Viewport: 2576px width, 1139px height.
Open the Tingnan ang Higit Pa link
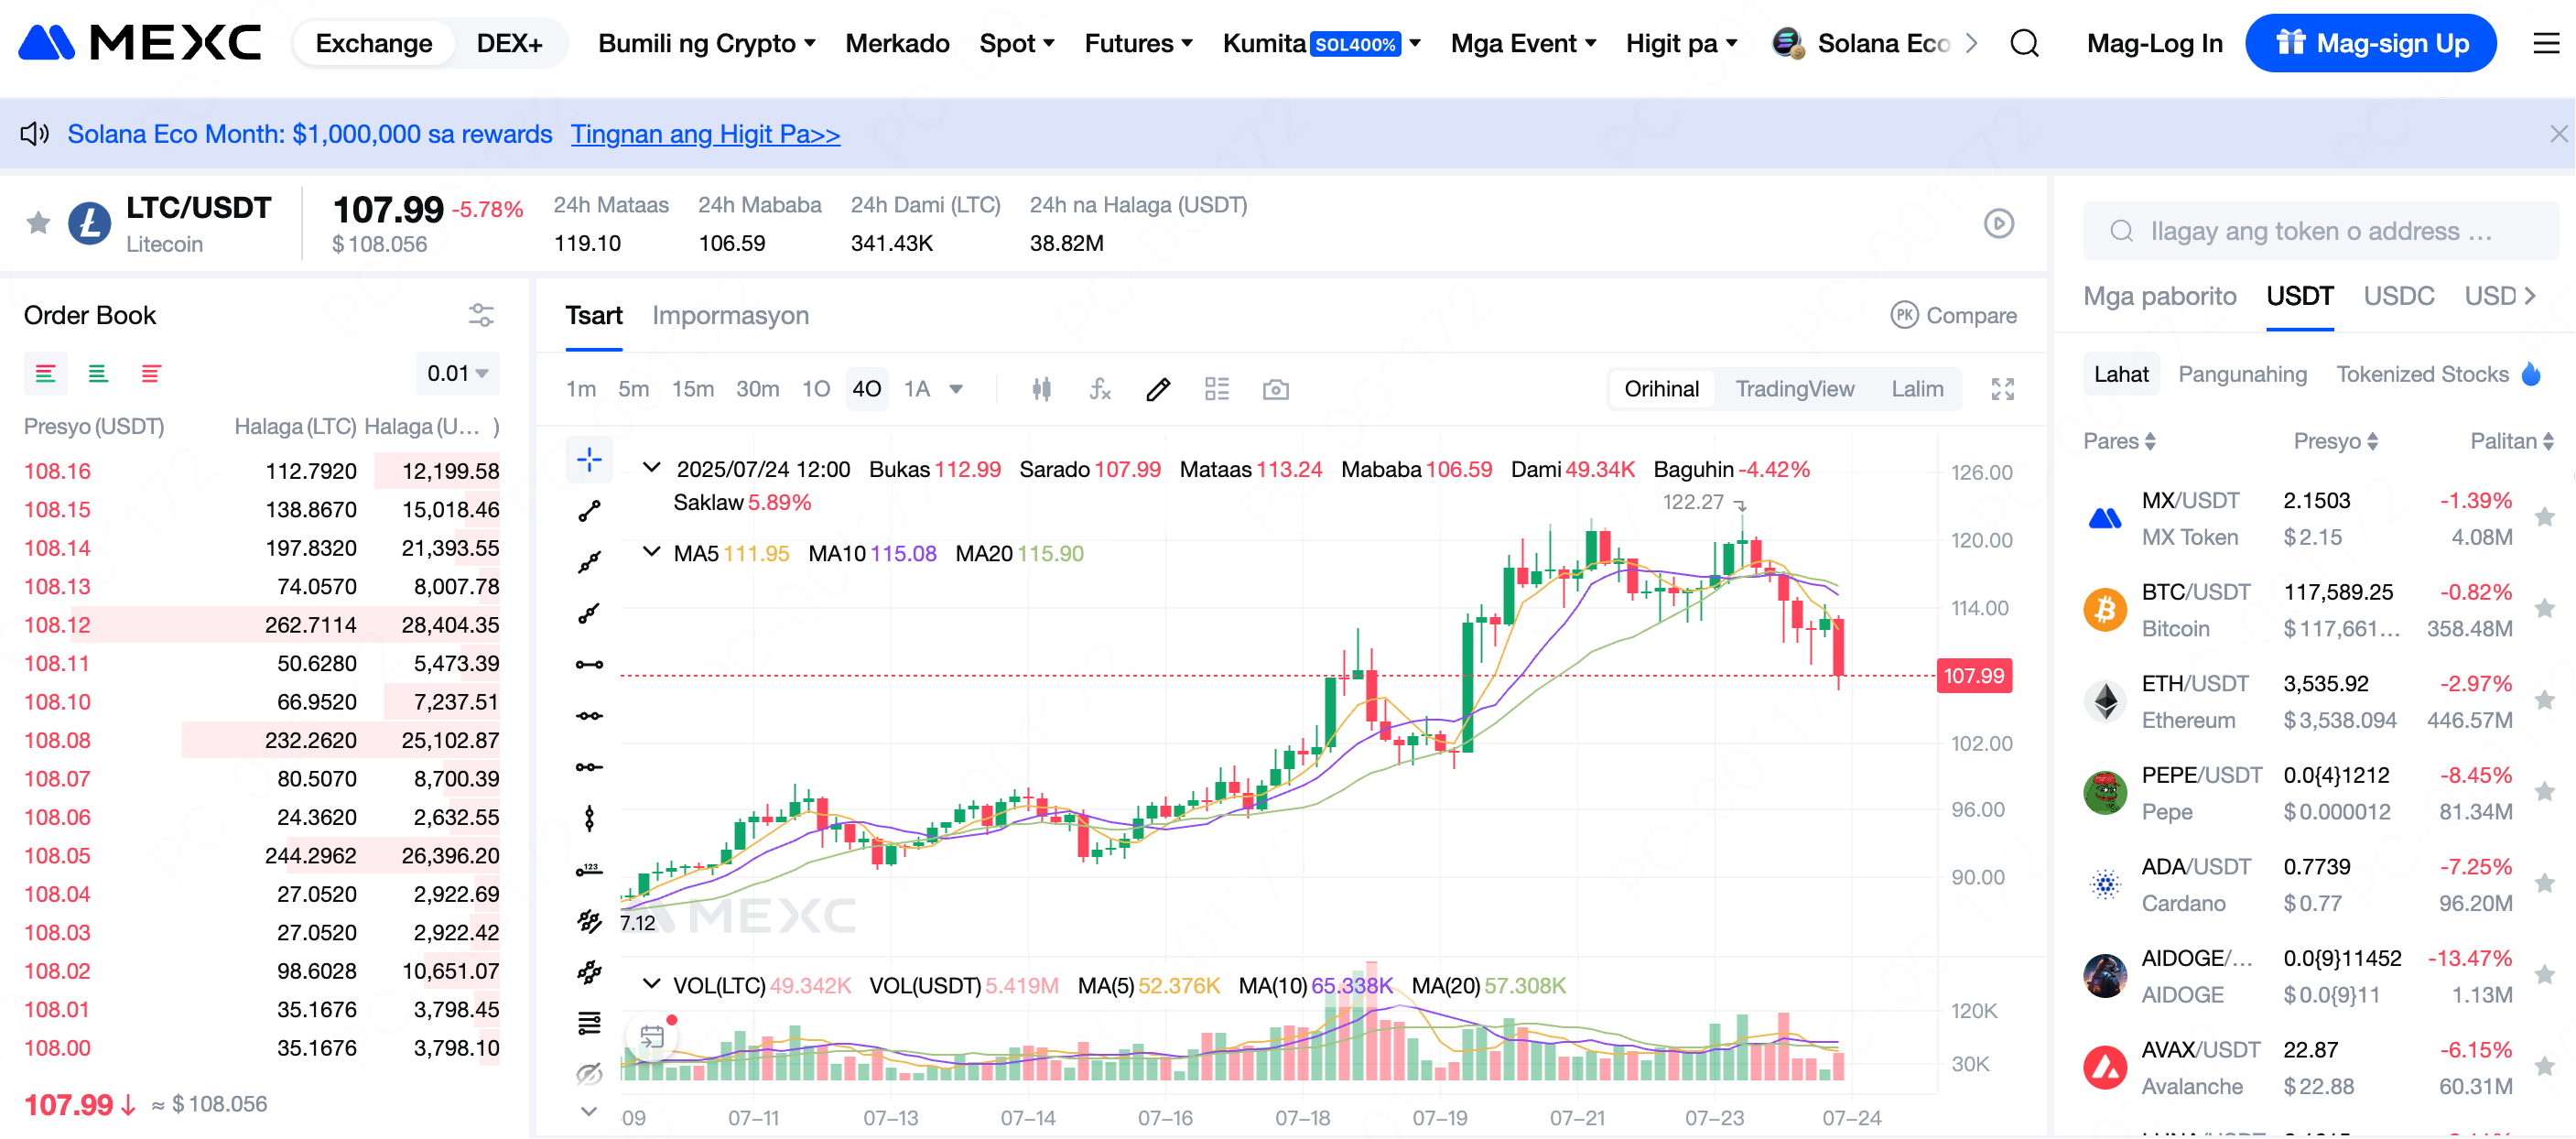[x=705, y=134]
